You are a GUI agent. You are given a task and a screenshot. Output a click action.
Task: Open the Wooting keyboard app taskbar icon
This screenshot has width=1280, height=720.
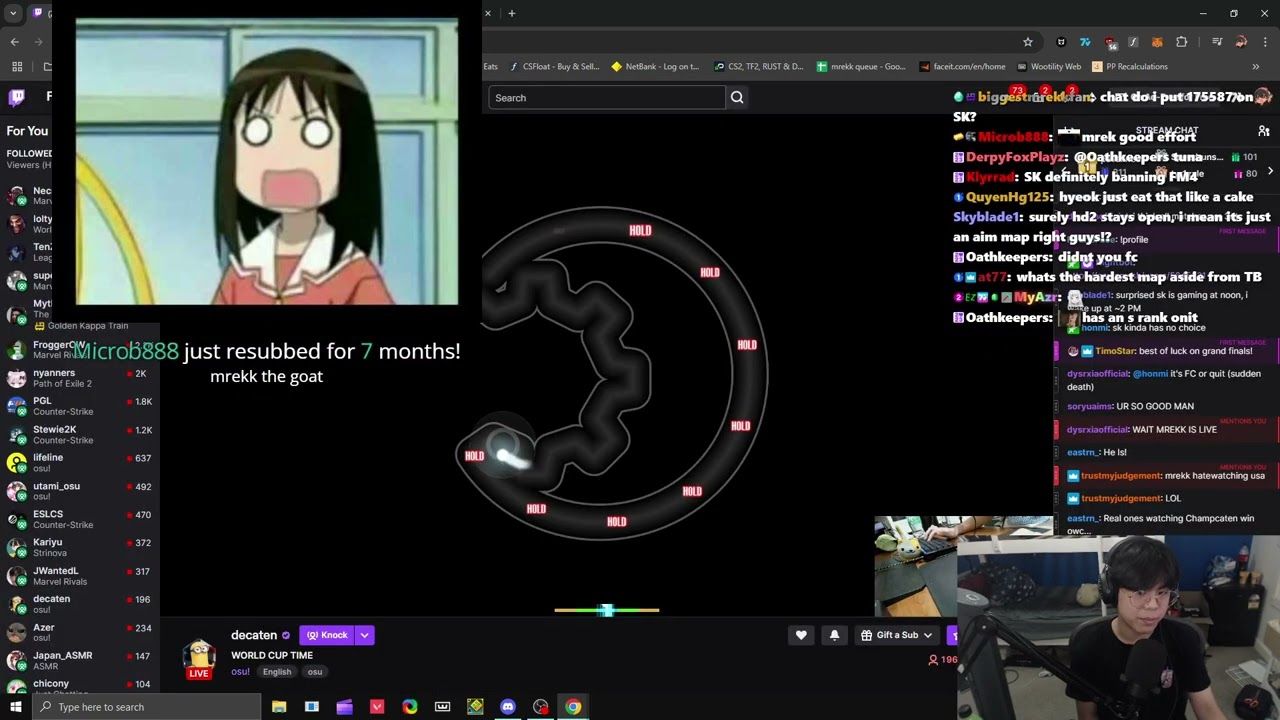click(x=442, y=707)
